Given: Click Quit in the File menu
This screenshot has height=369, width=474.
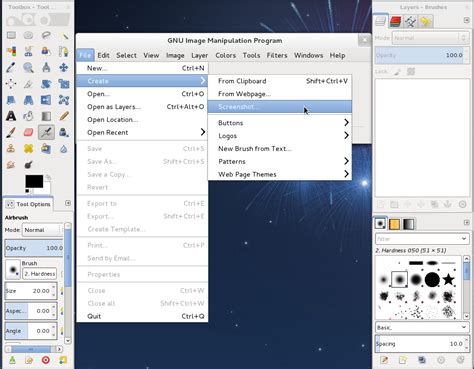Looking at the screenshot, I should 142,316.
